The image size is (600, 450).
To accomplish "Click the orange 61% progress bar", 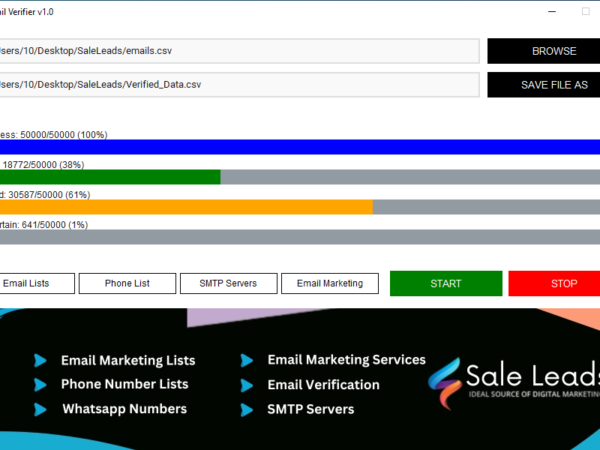I will 186,207.
